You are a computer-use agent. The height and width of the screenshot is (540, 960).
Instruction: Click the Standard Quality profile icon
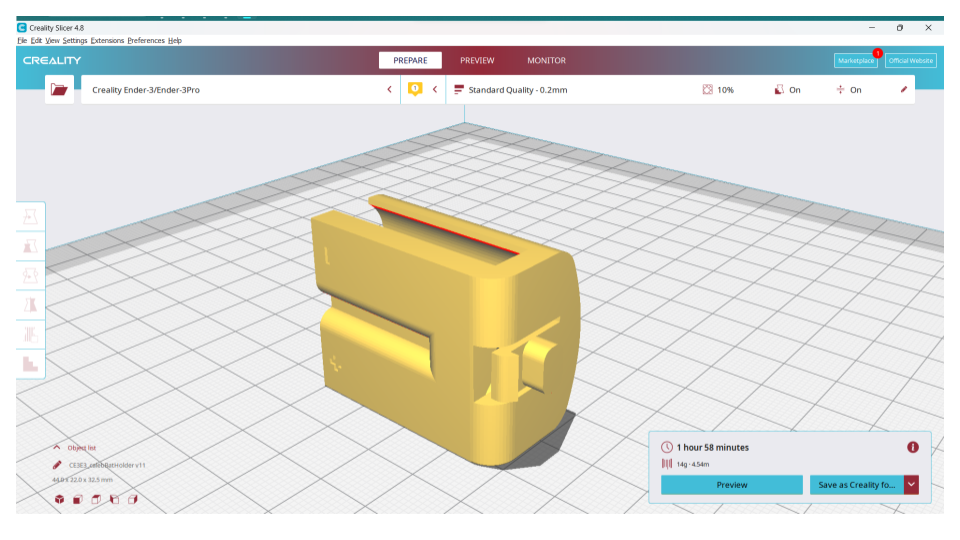[x=459, y=90]
